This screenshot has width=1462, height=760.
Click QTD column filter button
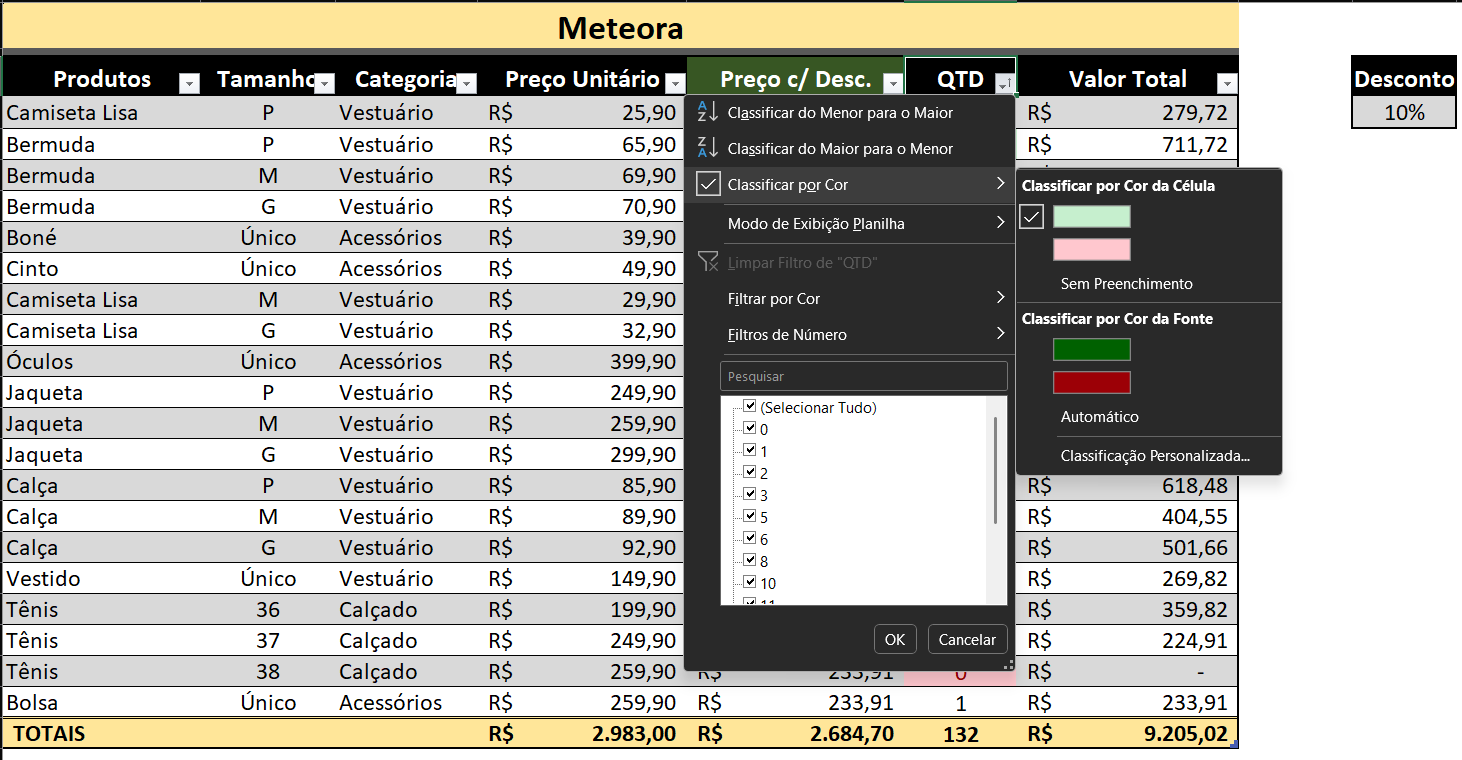pyautogui.click(x=1005, y=83)
